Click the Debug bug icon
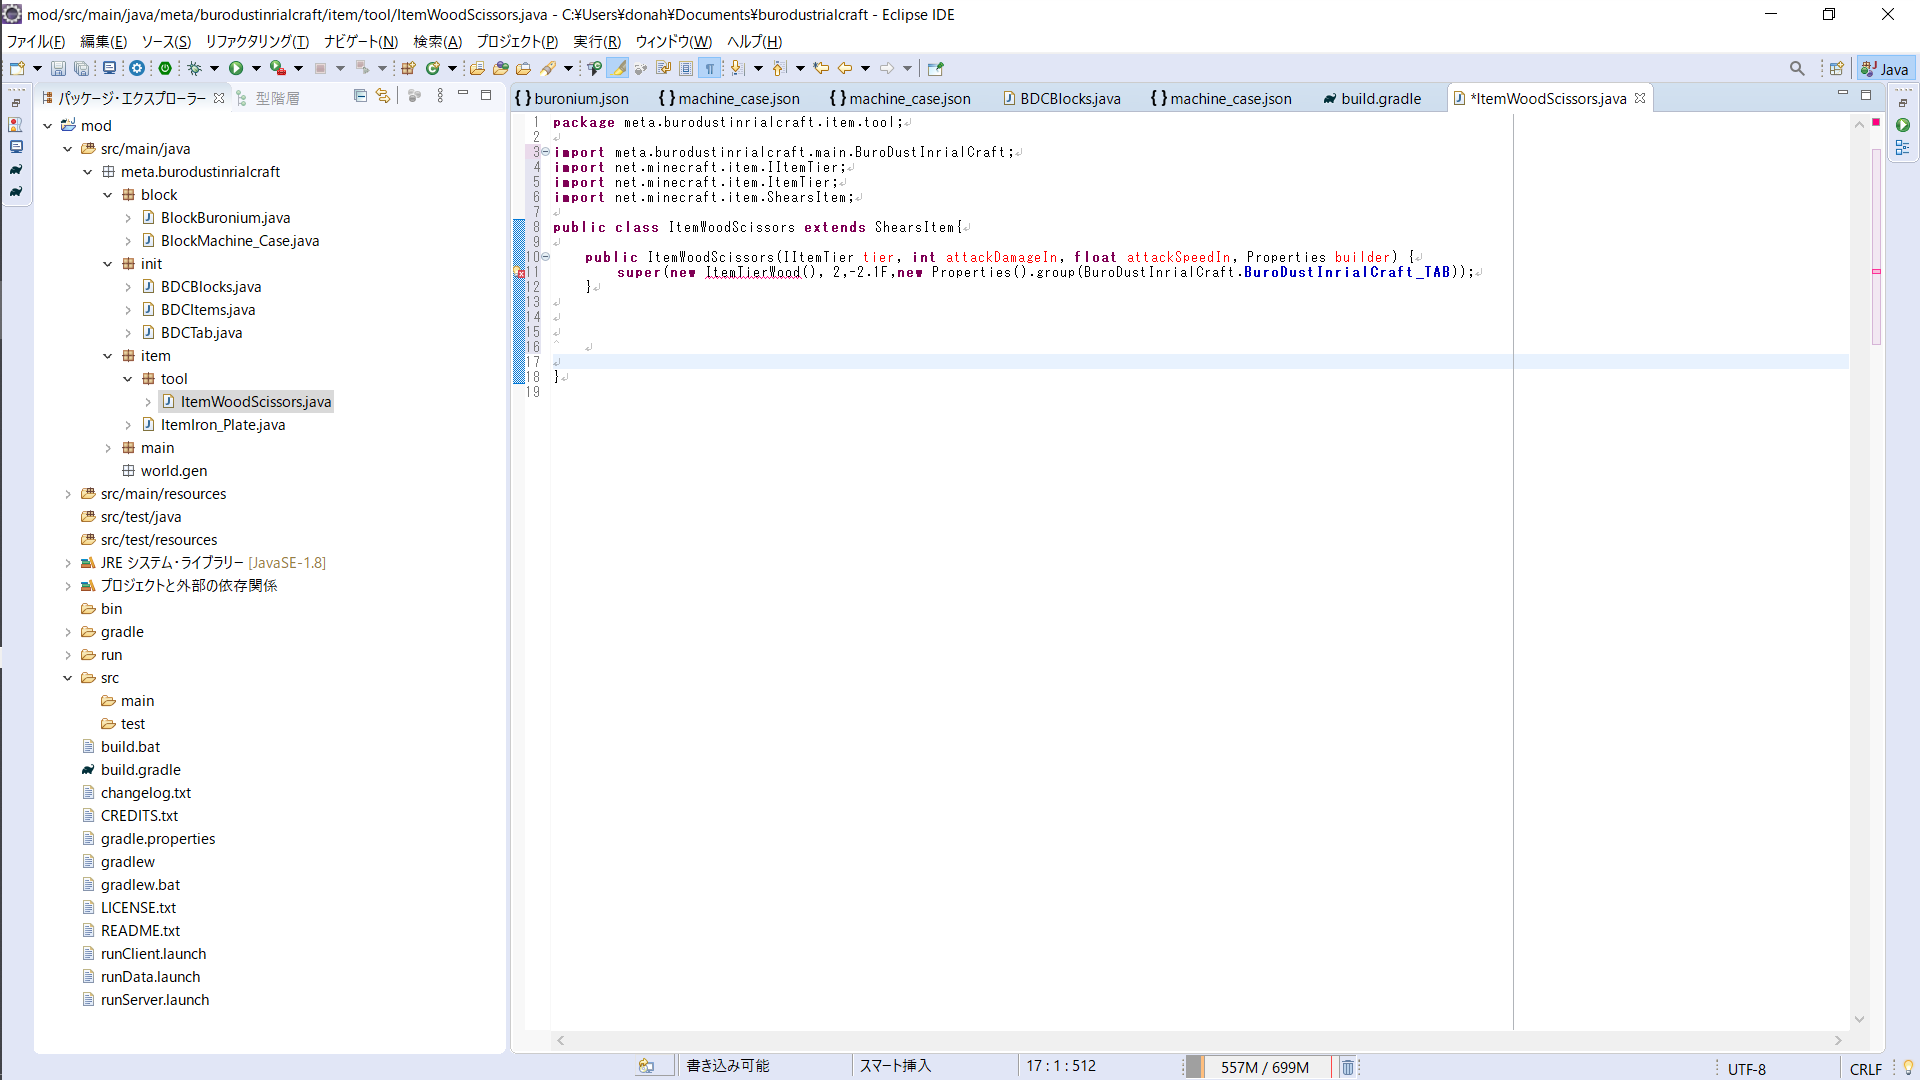 click(x=194, y=68)
